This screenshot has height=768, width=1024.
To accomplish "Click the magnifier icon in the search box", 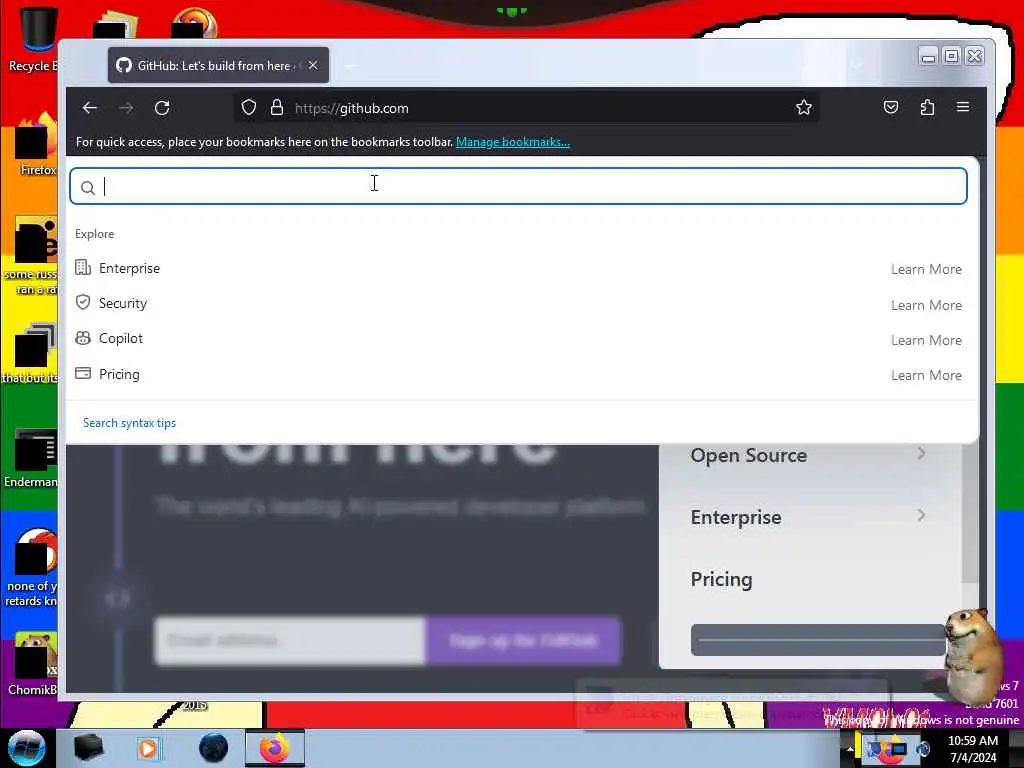I will [x=88, y=188].
